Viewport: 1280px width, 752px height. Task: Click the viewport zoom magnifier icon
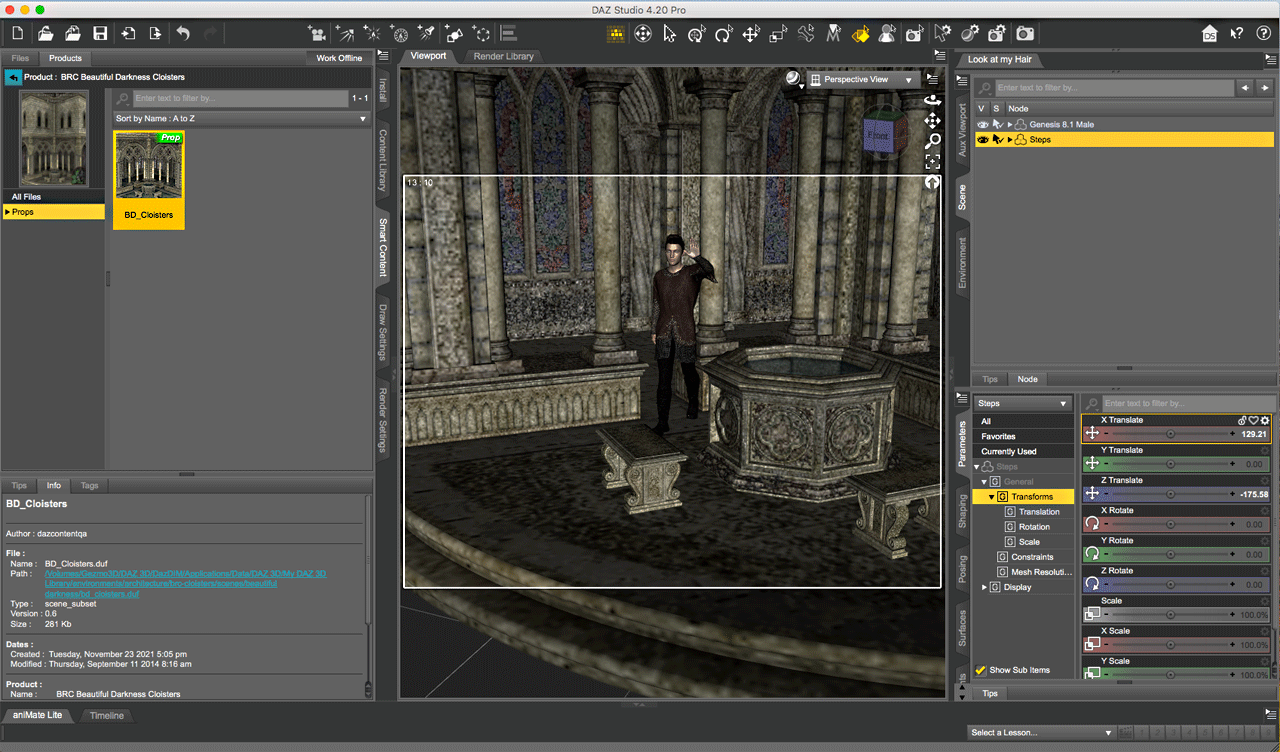(933, 141)
